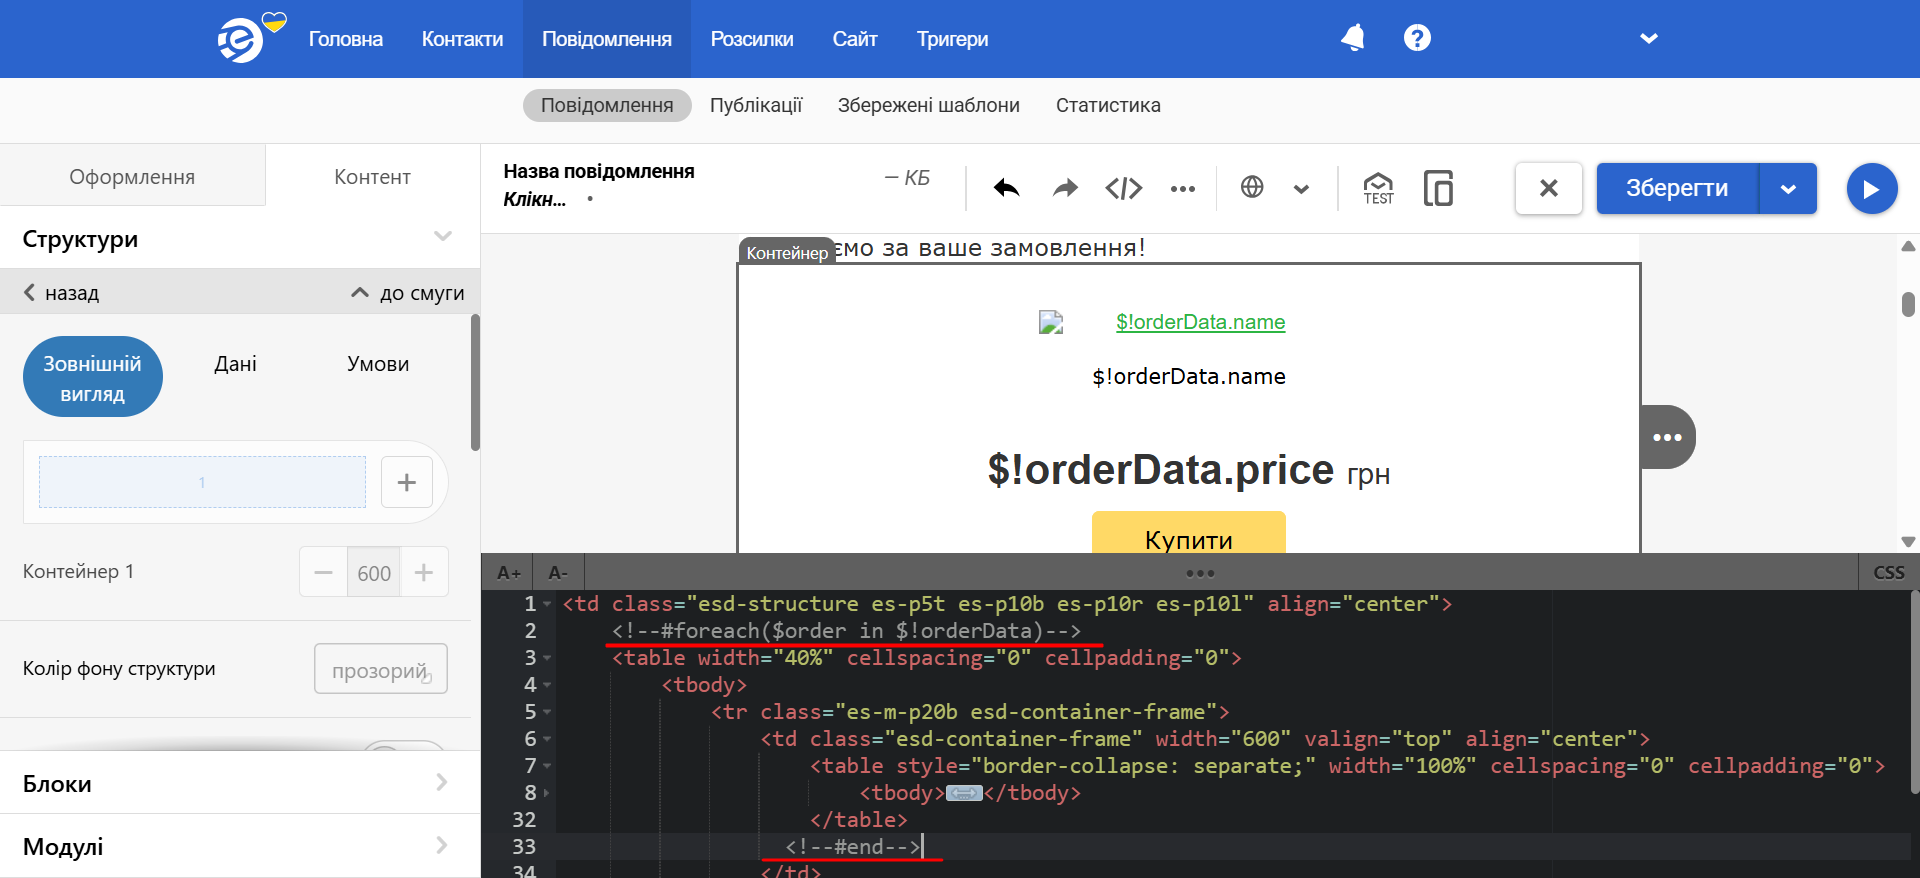1920x878 pixels.
Task: Collapse the Структури section
Action: tap(443, 237)
